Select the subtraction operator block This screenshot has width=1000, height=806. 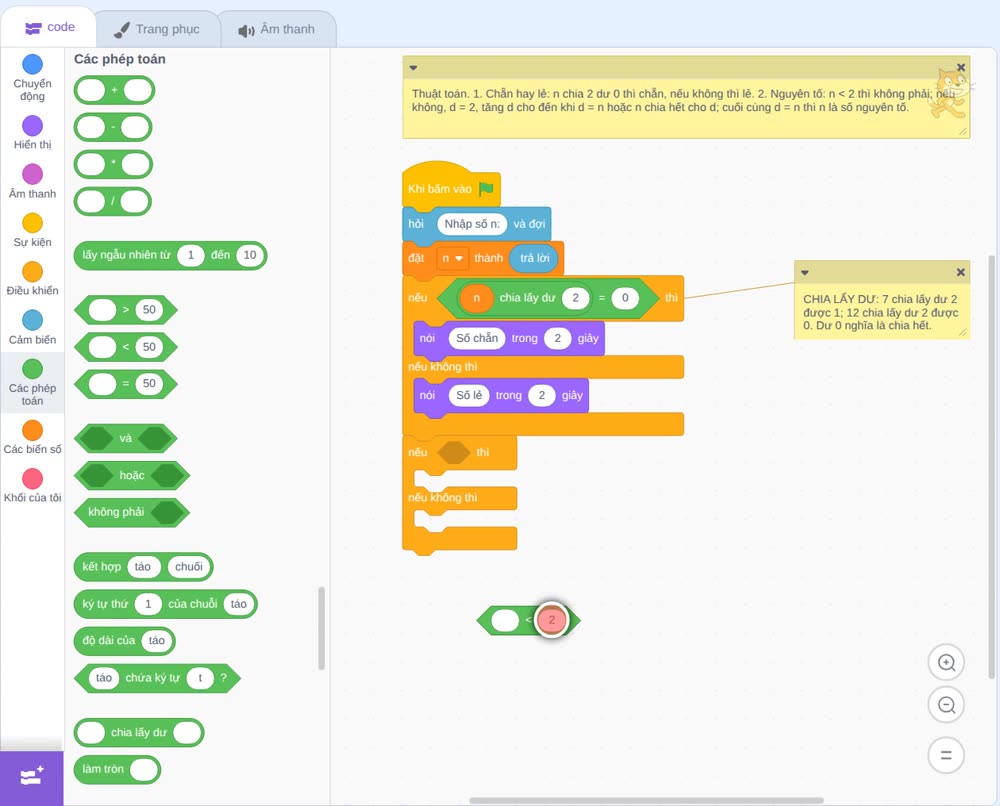(113, 128)
